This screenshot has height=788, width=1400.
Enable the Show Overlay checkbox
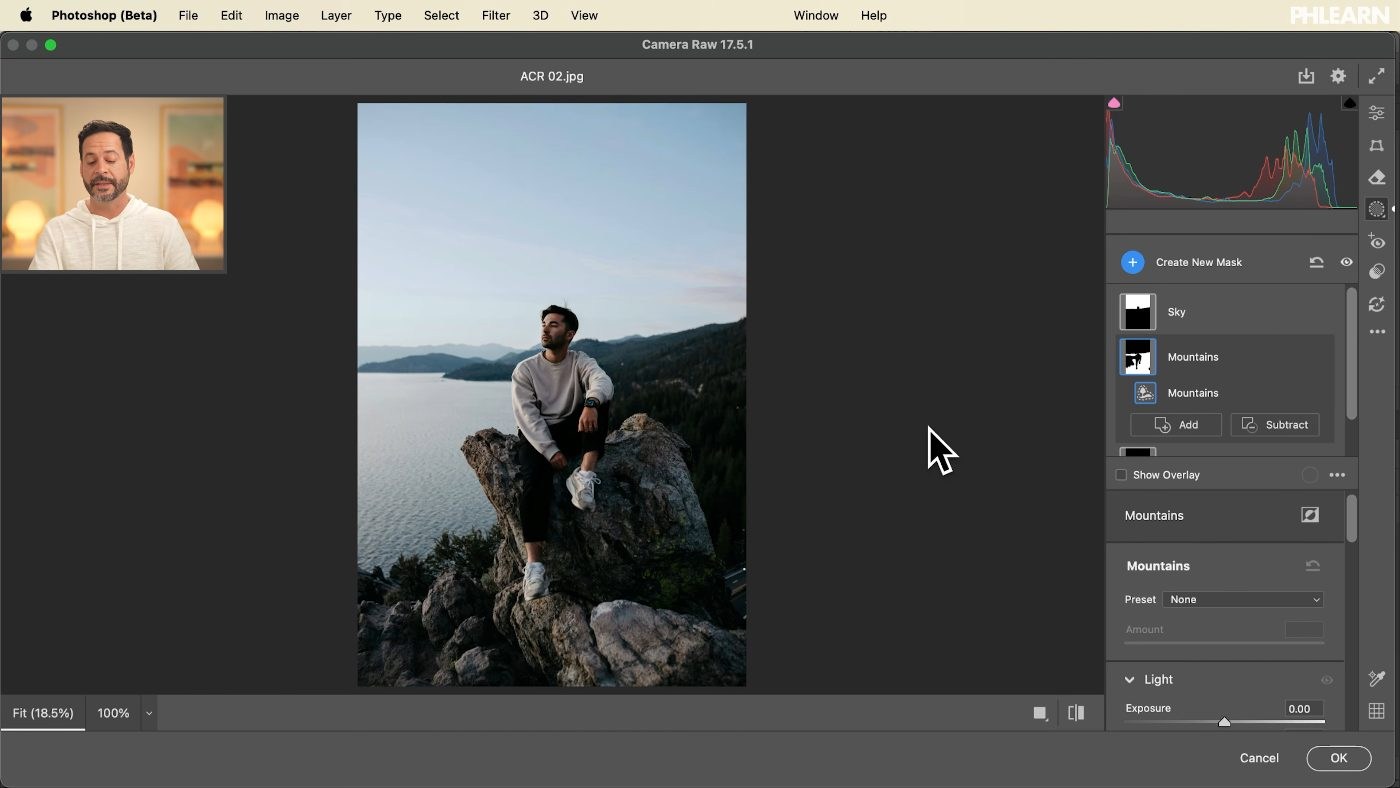coord(1121,475)
